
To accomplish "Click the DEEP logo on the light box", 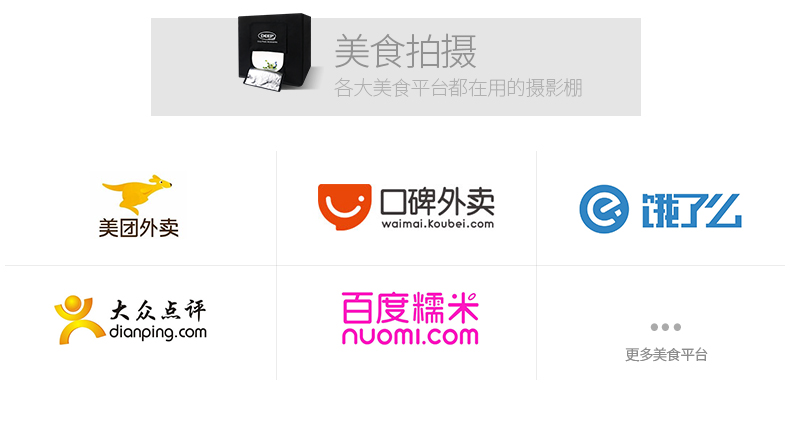I will [267, 36].
